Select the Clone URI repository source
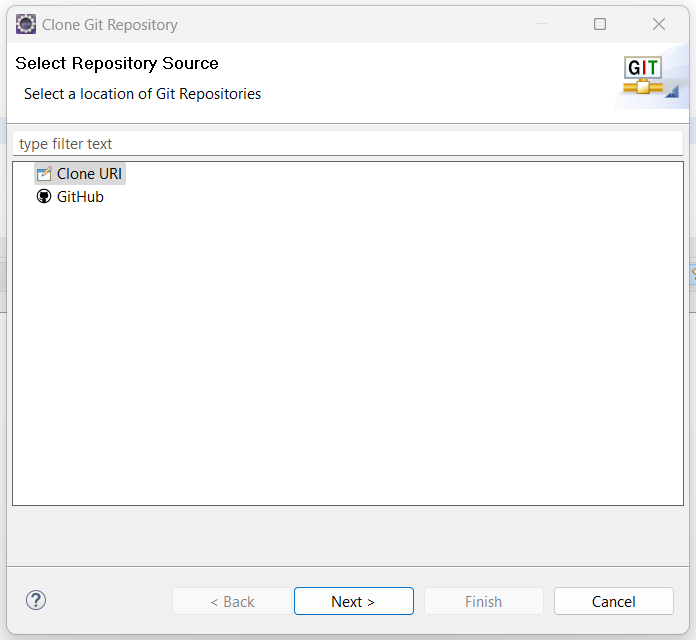Screen dimensions: 696x640 (89, 174)
